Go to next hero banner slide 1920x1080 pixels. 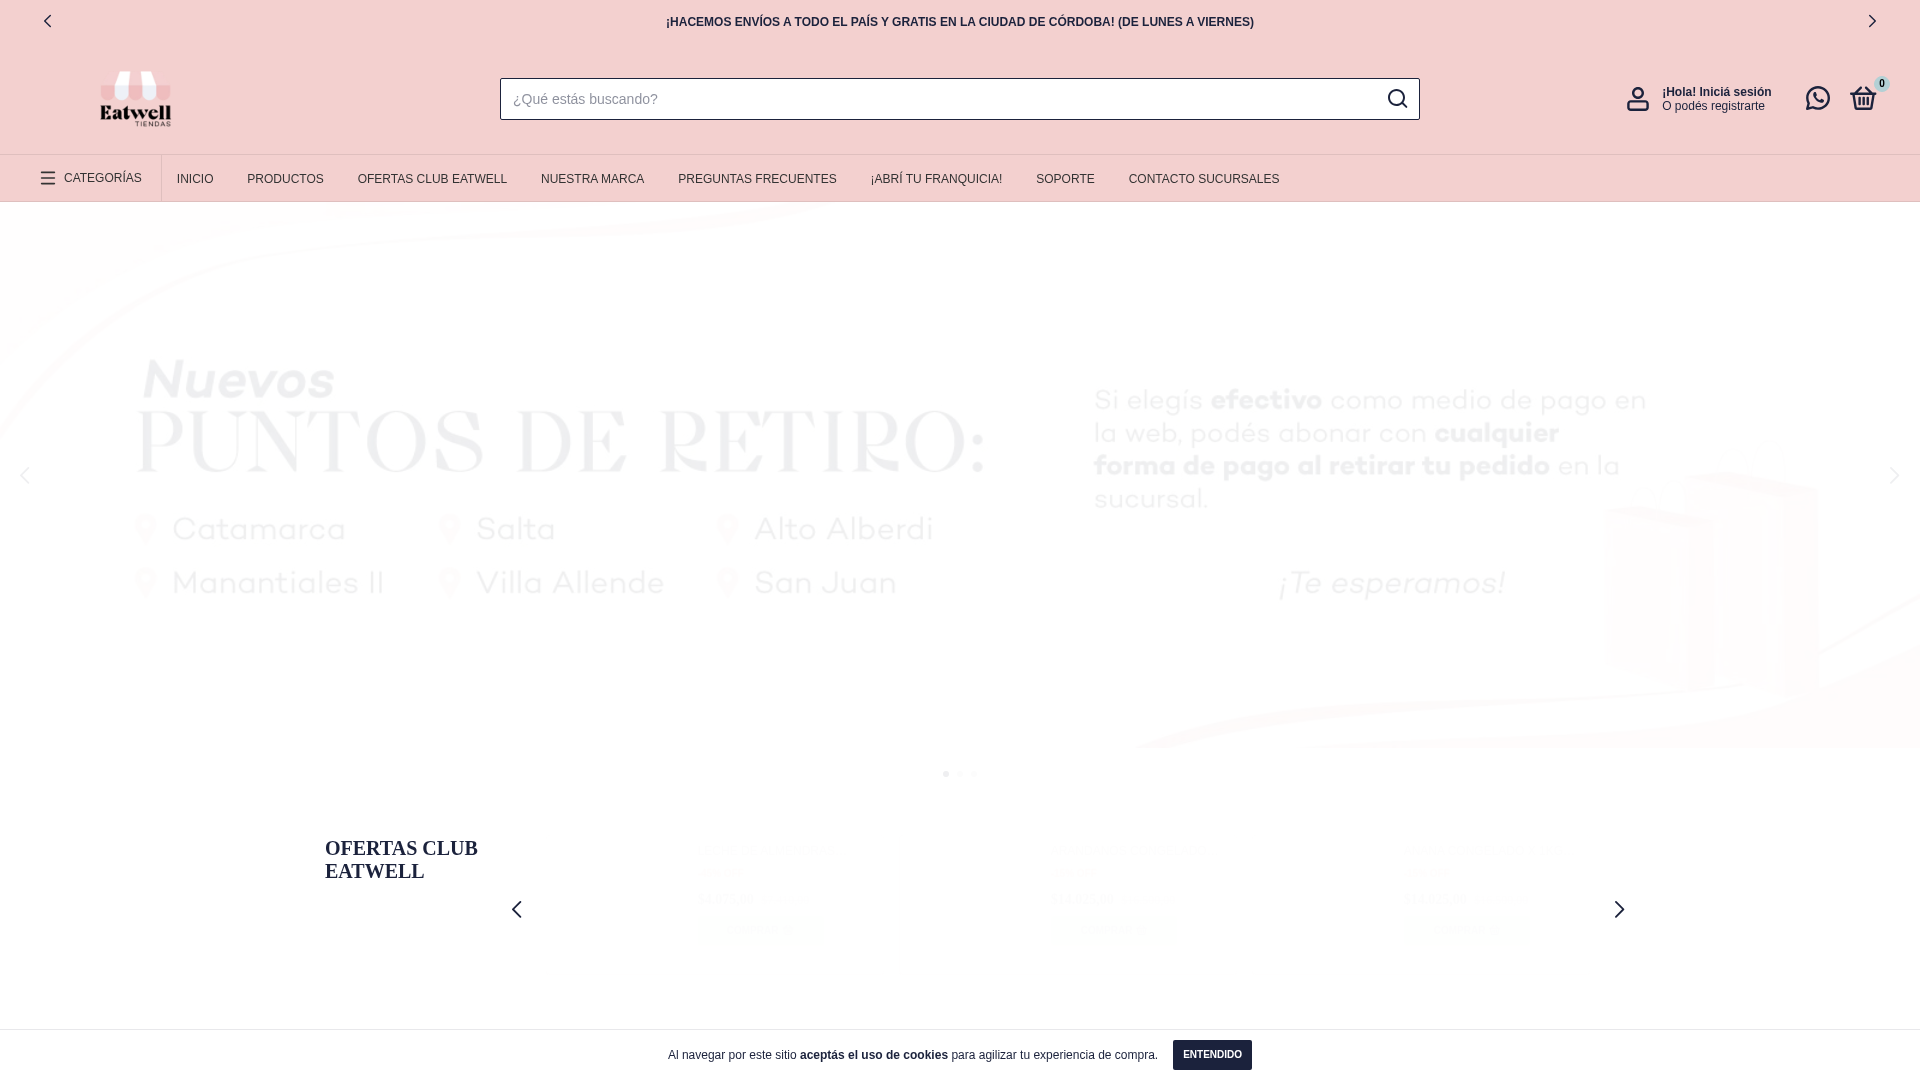tap(1894, 475)
